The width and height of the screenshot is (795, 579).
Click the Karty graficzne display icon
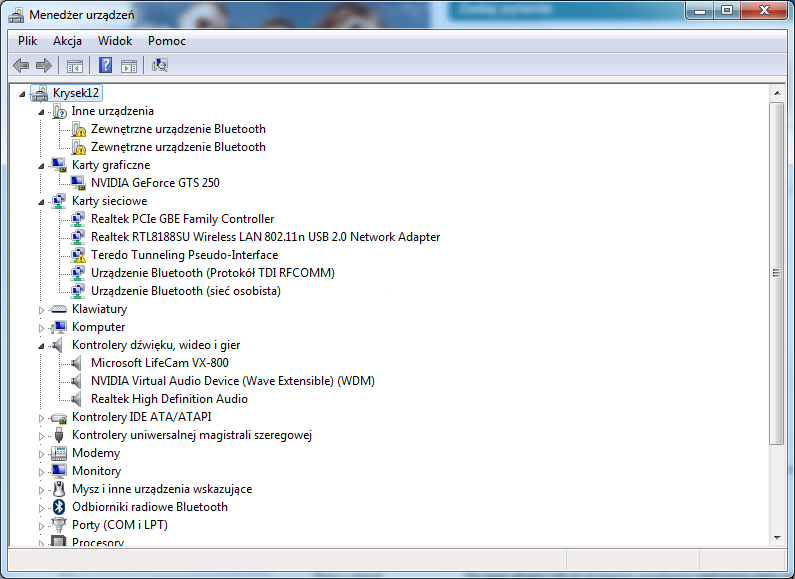point(59,165)
